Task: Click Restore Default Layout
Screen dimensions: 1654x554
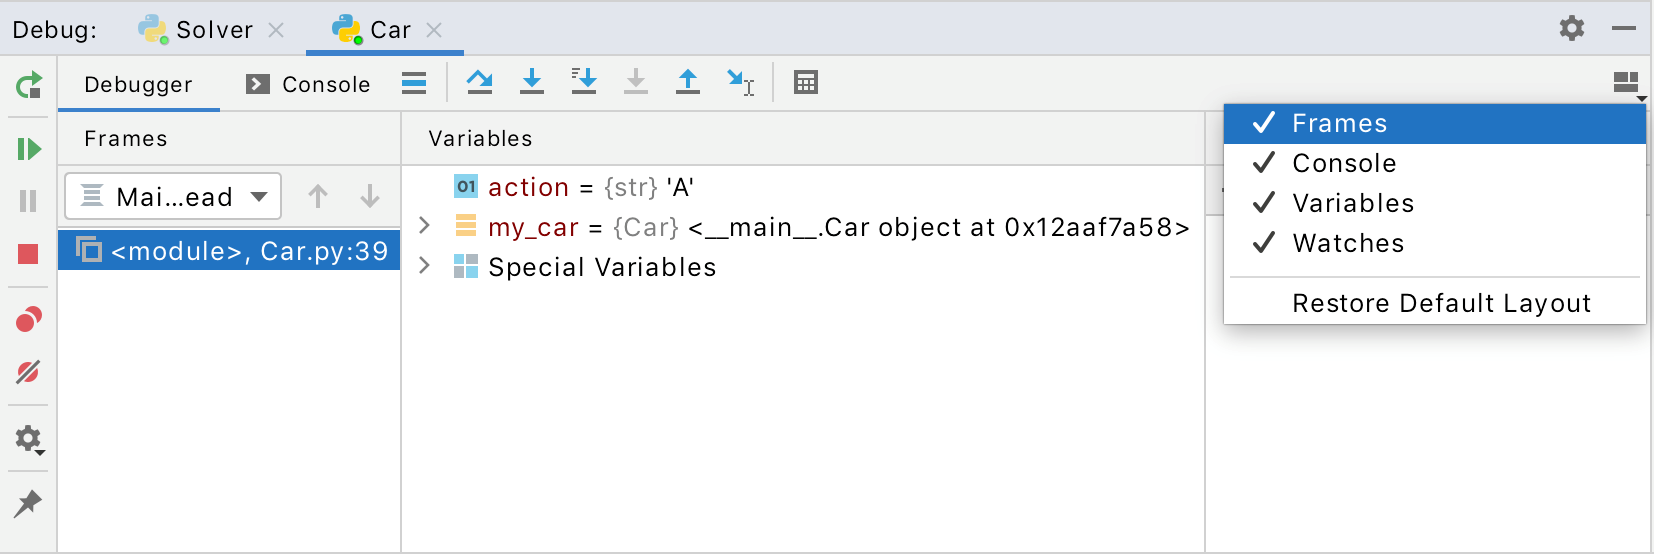Action: (x=1440, y=303)
